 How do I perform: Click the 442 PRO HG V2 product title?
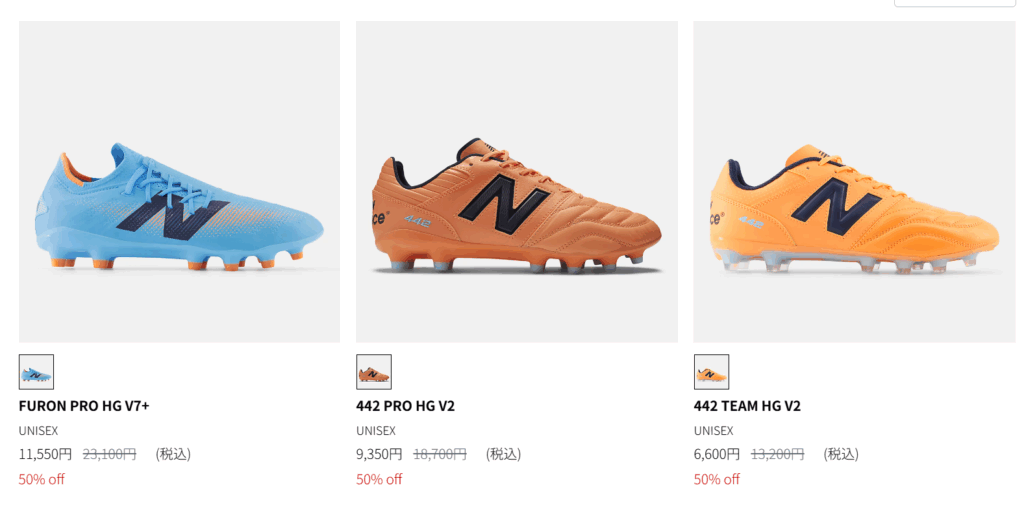[x=405, y=406]
